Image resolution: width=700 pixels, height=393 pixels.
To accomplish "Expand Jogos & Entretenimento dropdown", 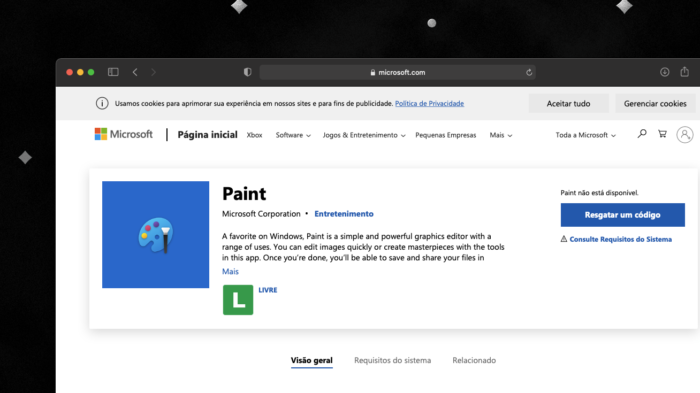I will tap(364, 135).
